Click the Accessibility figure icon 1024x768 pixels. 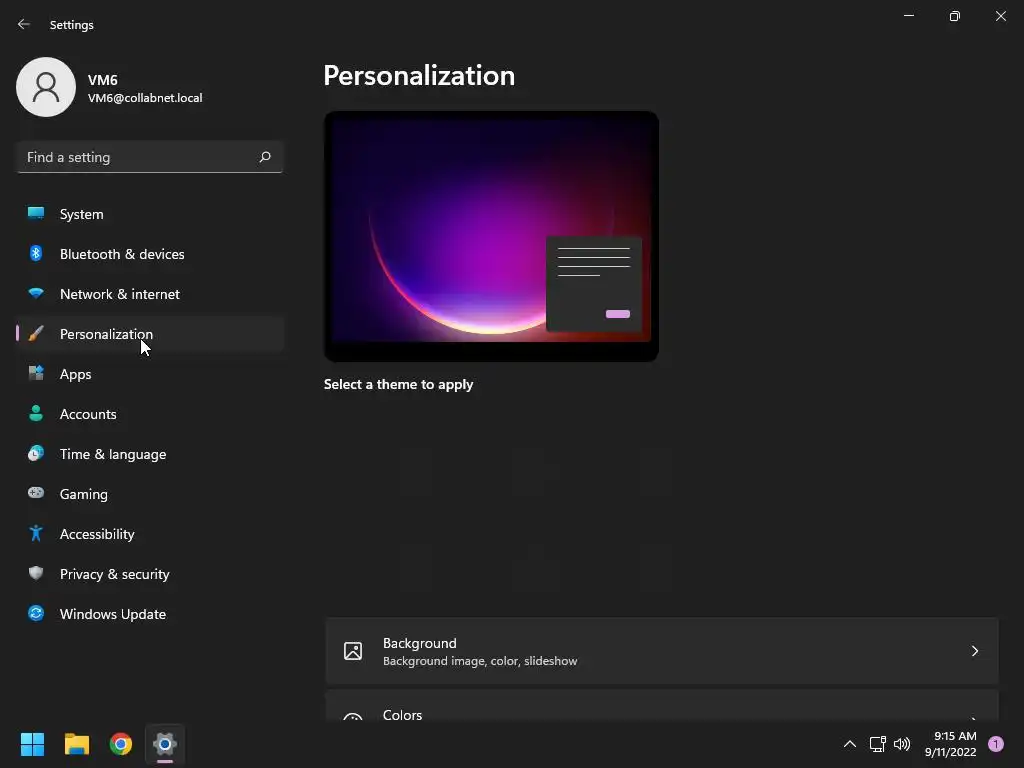pos(36,534)
